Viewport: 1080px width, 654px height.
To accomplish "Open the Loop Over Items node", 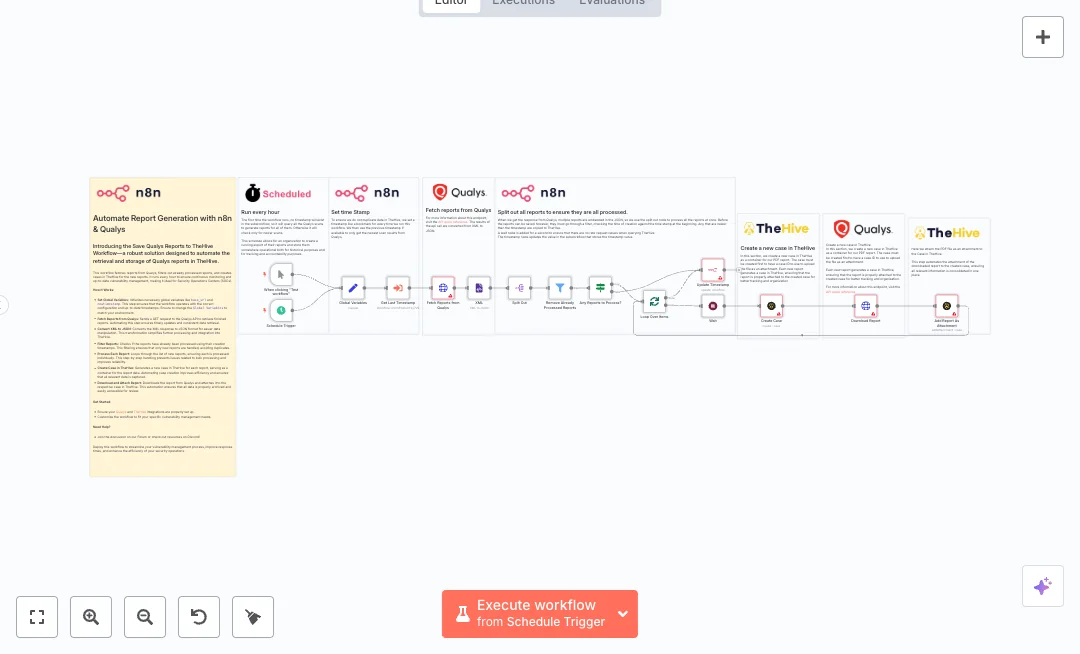I will coord(654,301).
